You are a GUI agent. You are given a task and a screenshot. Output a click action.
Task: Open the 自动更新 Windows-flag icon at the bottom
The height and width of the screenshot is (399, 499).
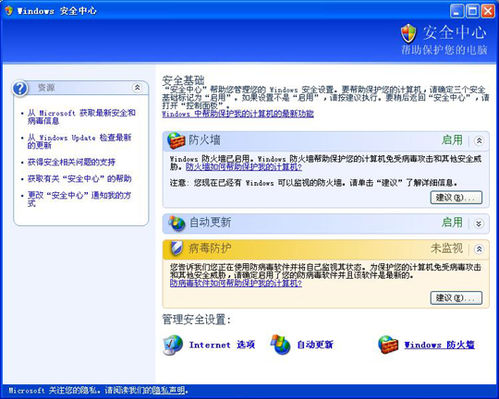pyautogui.click(x=280, y=345)
